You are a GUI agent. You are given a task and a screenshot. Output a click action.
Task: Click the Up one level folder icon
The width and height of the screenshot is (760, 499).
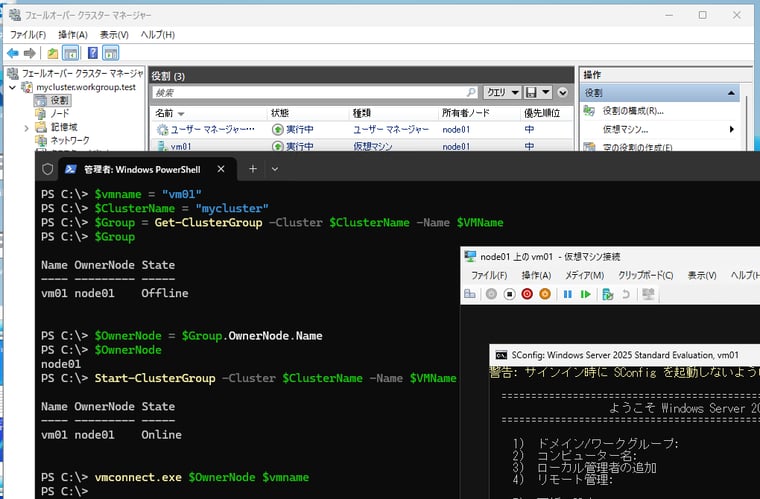click(52, 53)
